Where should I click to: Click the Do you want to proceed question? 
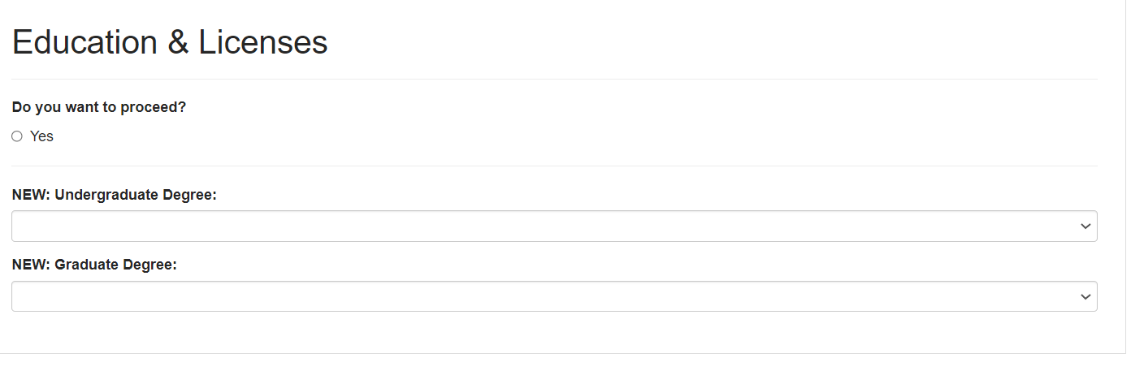point(99,107)
